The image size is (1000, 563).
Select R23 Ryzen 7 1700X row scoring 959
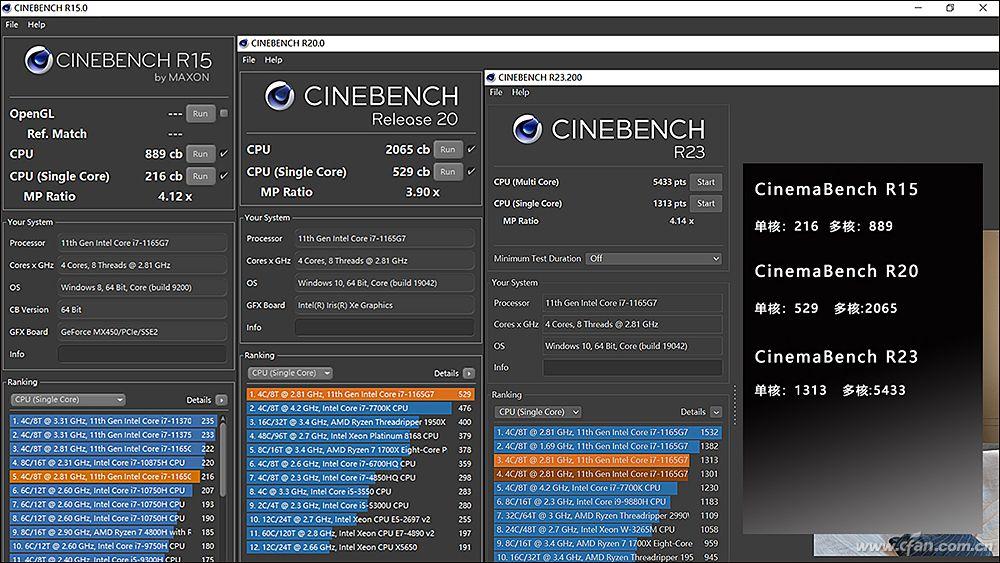click(608, 543)
